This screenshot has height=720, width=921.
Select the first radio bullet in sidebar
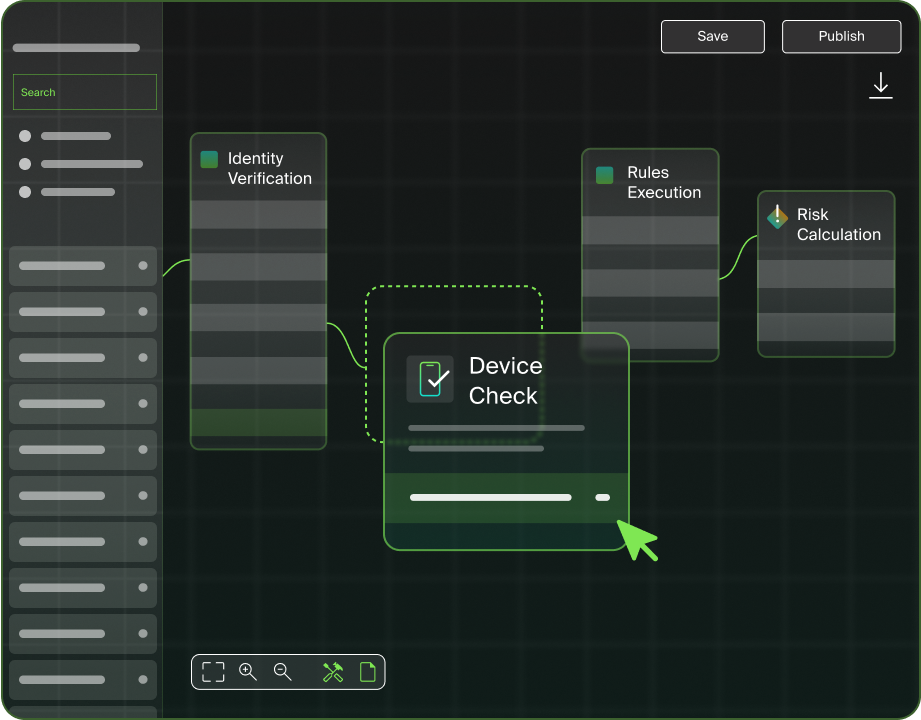pos(25,136)
